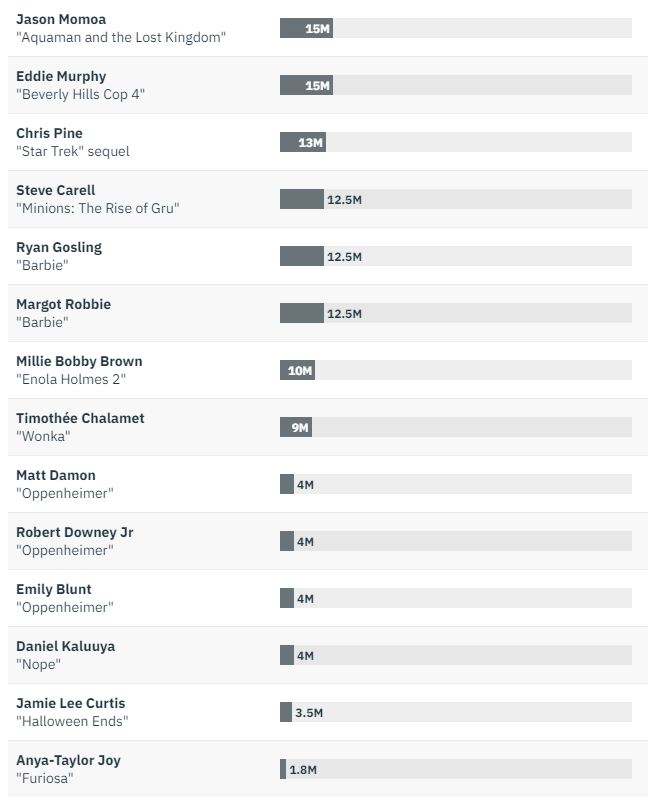656x808 pixels.
Task: Click Daniel Kaluuya's 4M bar
Action: [x=287, y=656]
